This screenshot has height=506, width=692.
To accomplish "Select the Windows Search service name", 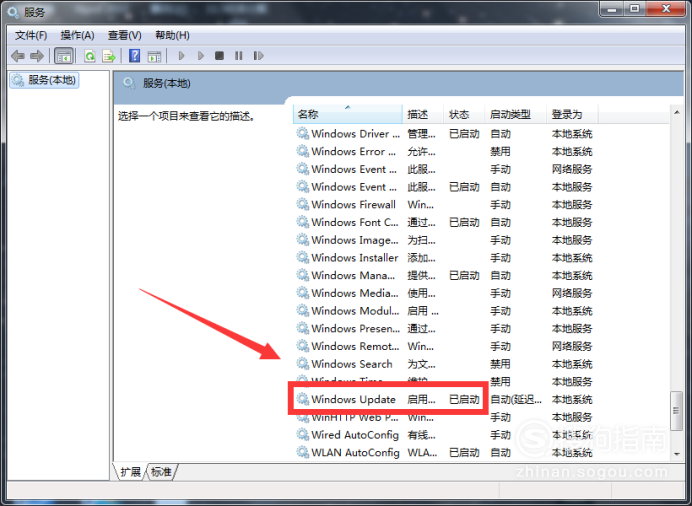I will click(351, 364).
